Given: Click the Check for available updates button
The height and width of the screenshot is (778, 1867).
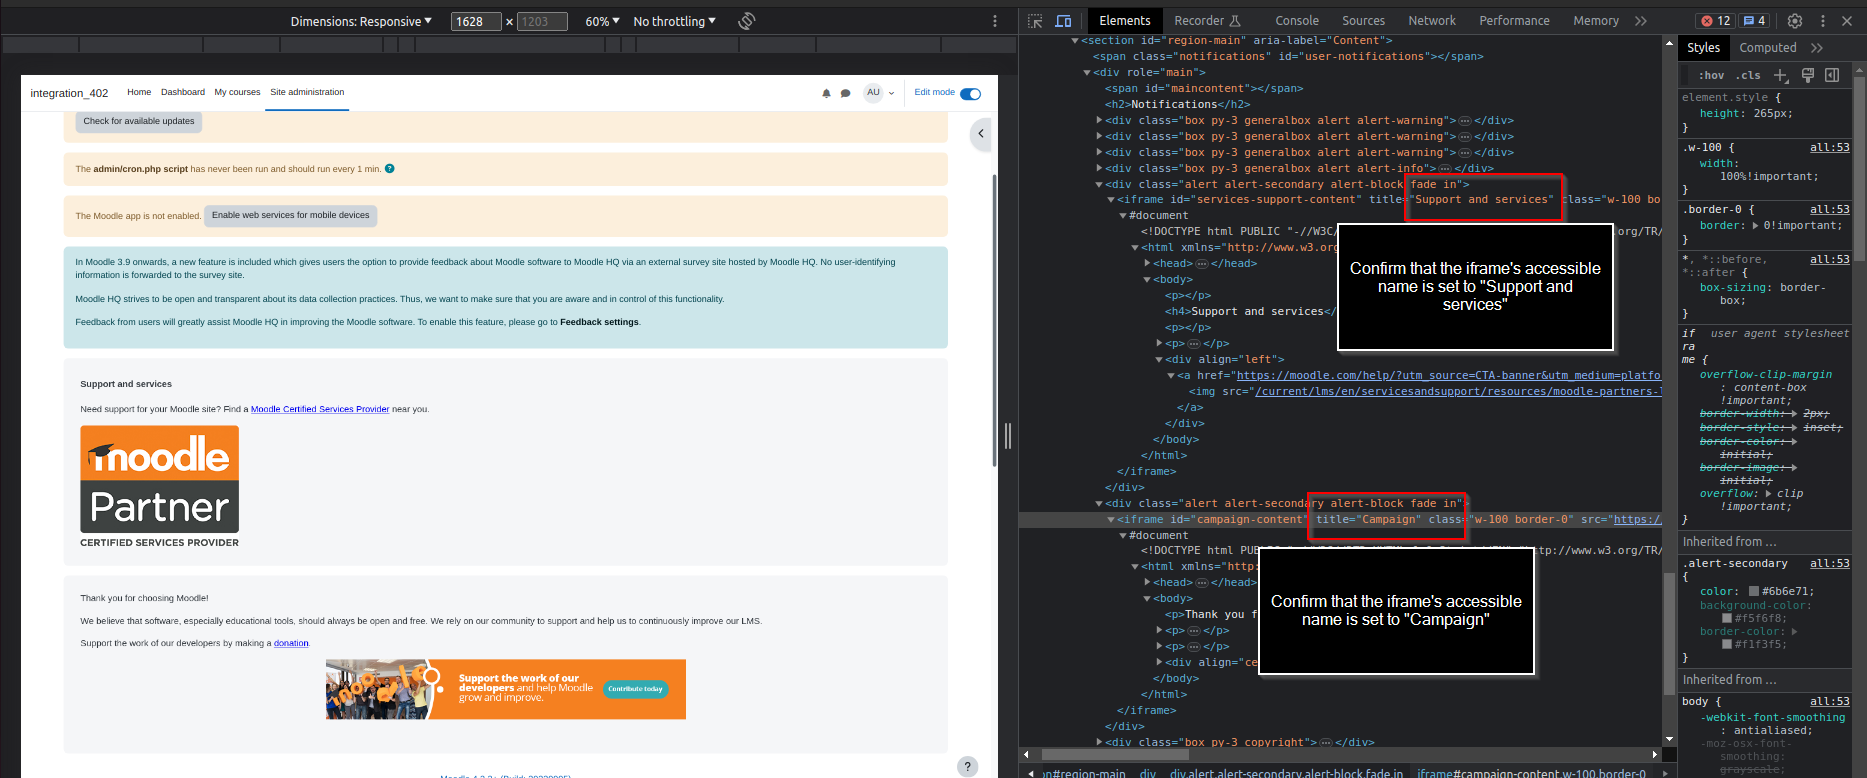Looking at the screenshot, I should [139, 121].
